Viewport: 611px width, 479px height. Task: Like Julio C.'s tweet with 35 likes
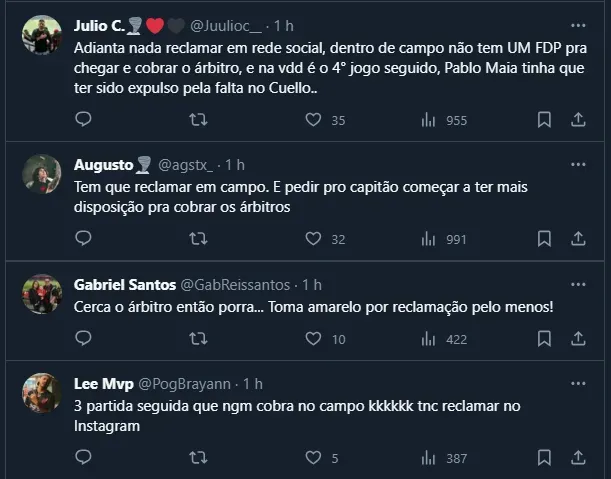pyautogui.click(x=314, y=120)
